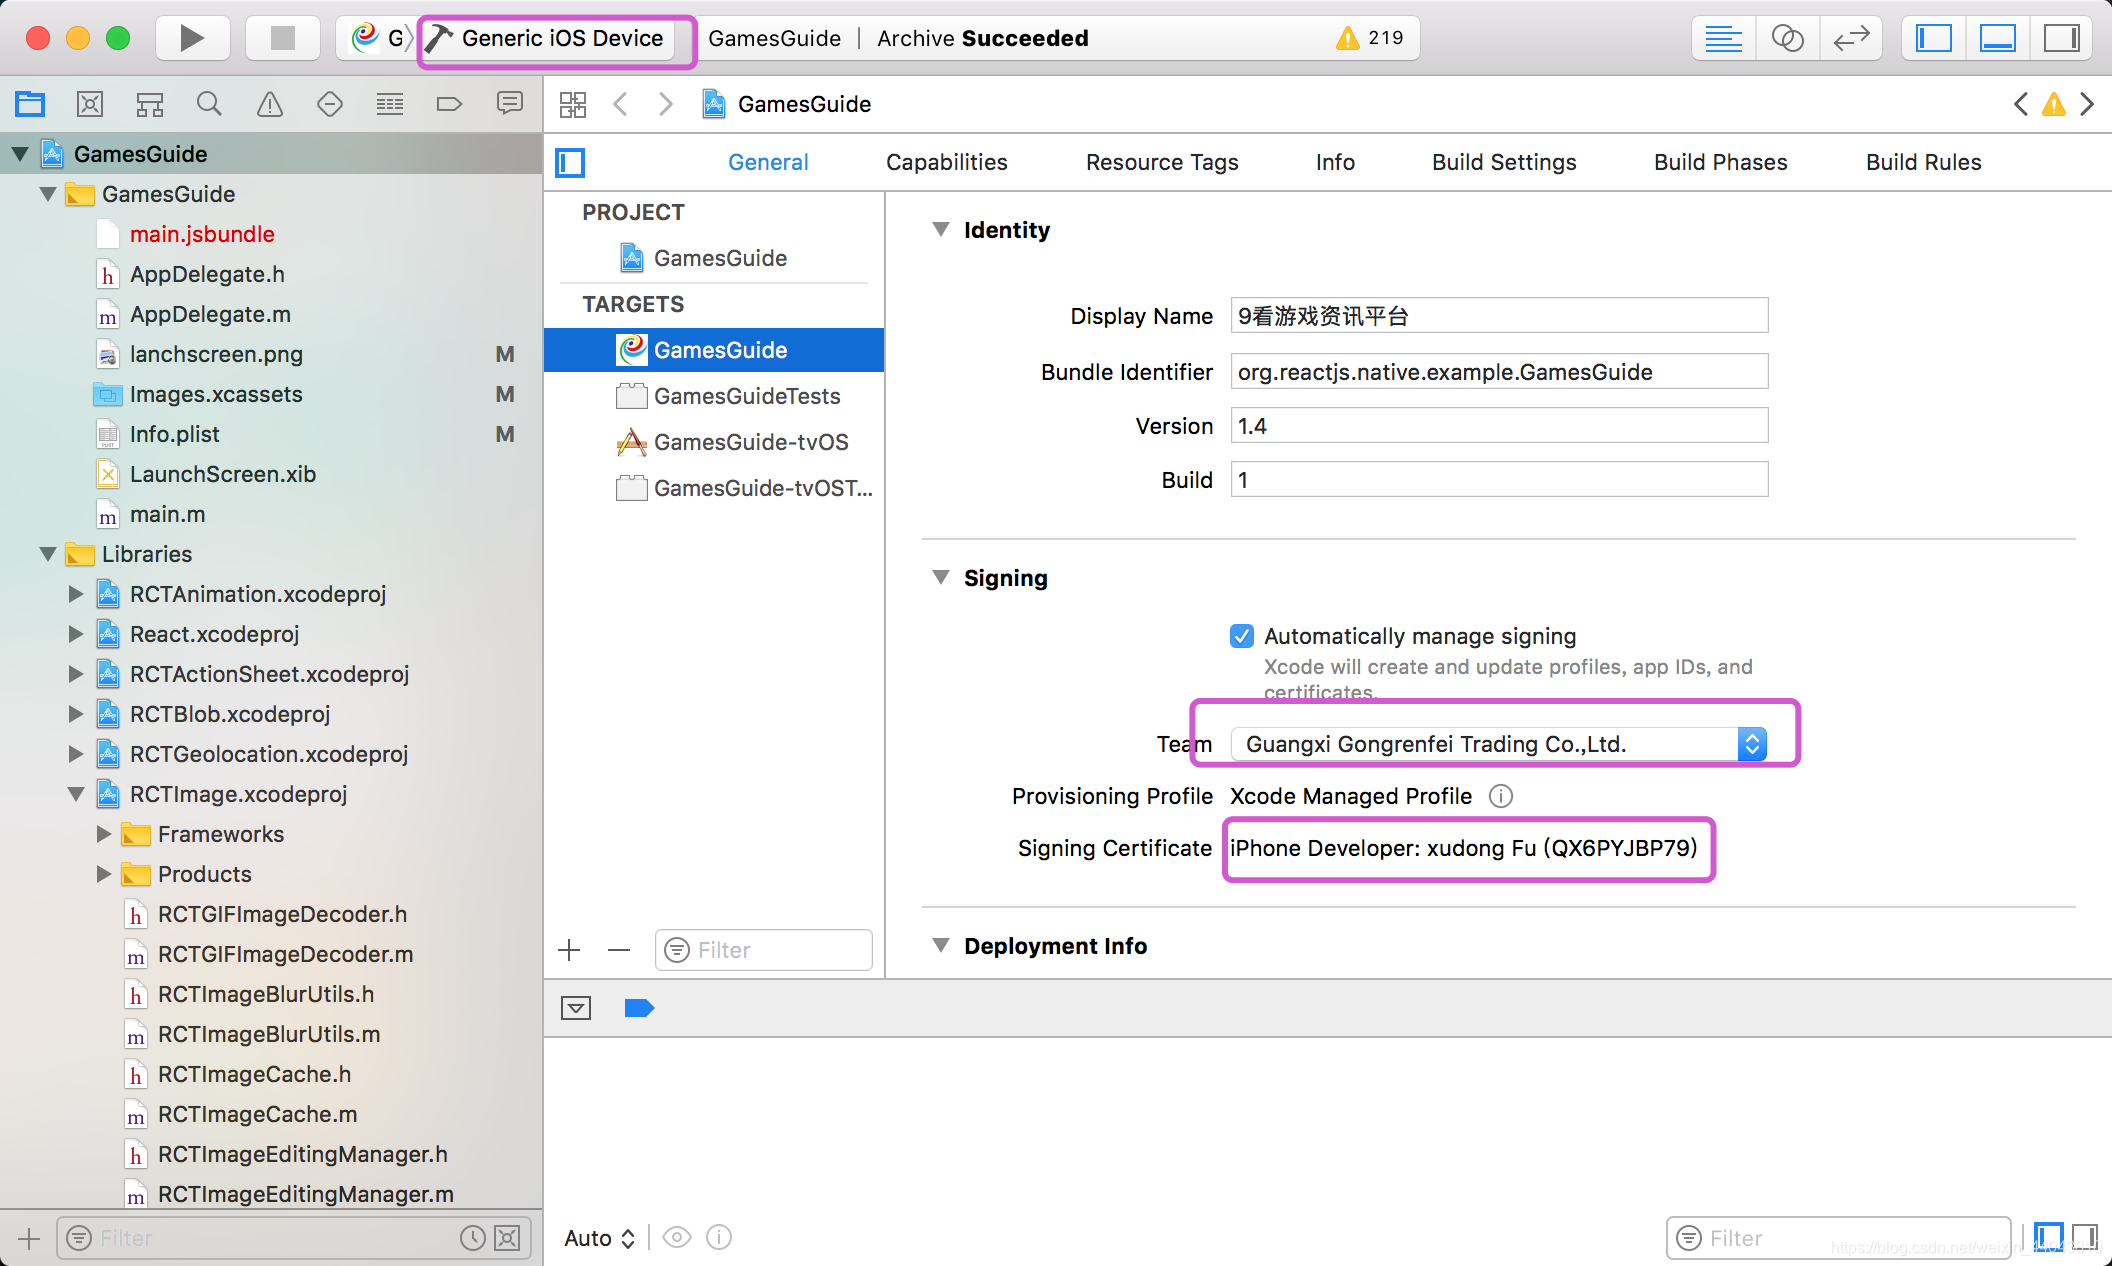
Task: Expand the Frameworks folder
Action: pyautogui.click(x=103, y=834)
